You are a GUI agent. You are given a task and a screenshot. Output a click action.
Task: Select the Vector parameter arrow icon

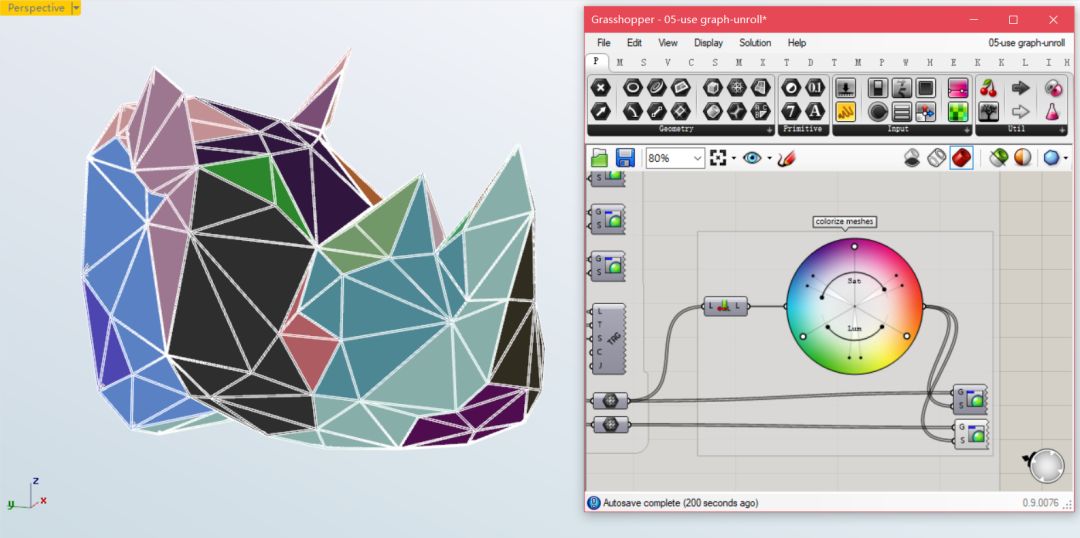point(601,111)
